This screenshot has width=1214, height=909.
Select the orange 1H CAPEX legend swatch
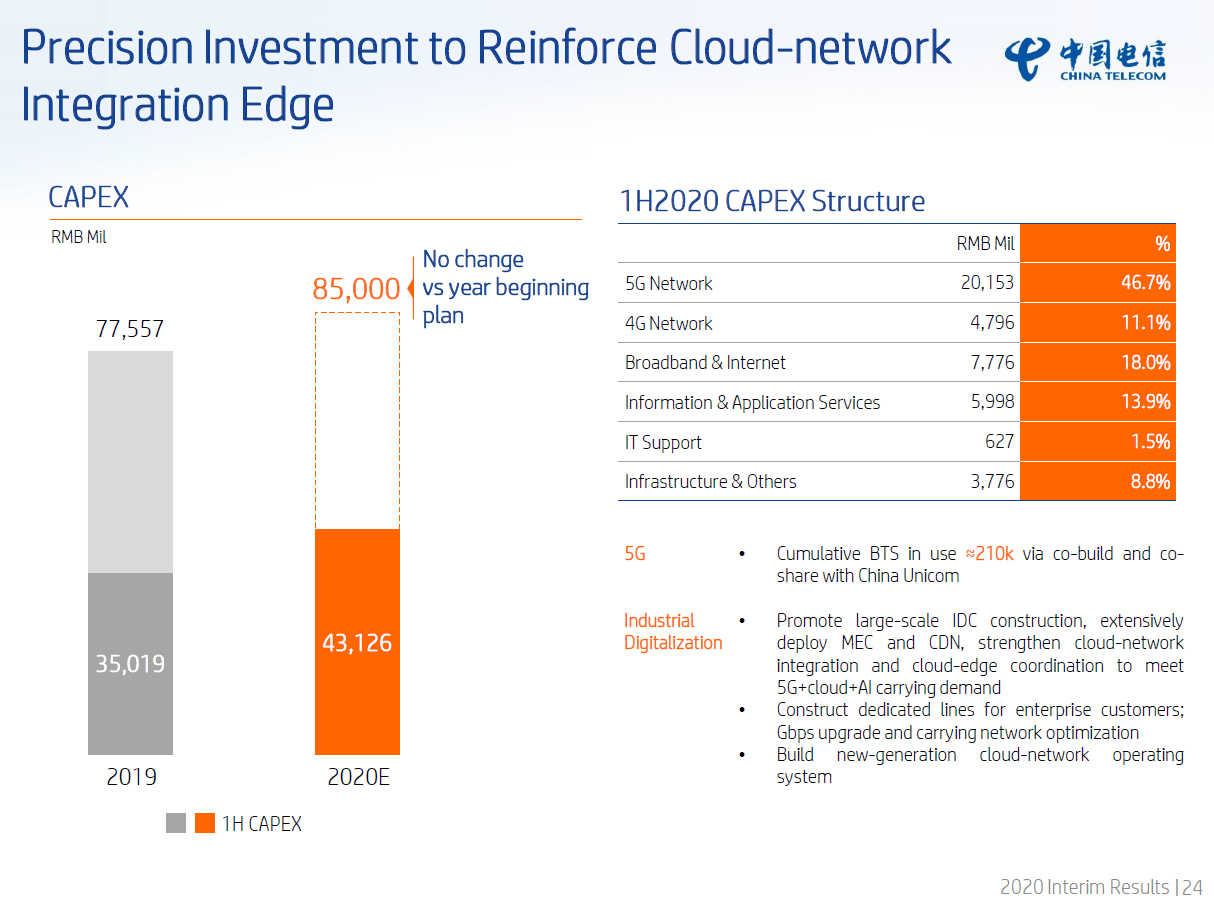[205, 823]
